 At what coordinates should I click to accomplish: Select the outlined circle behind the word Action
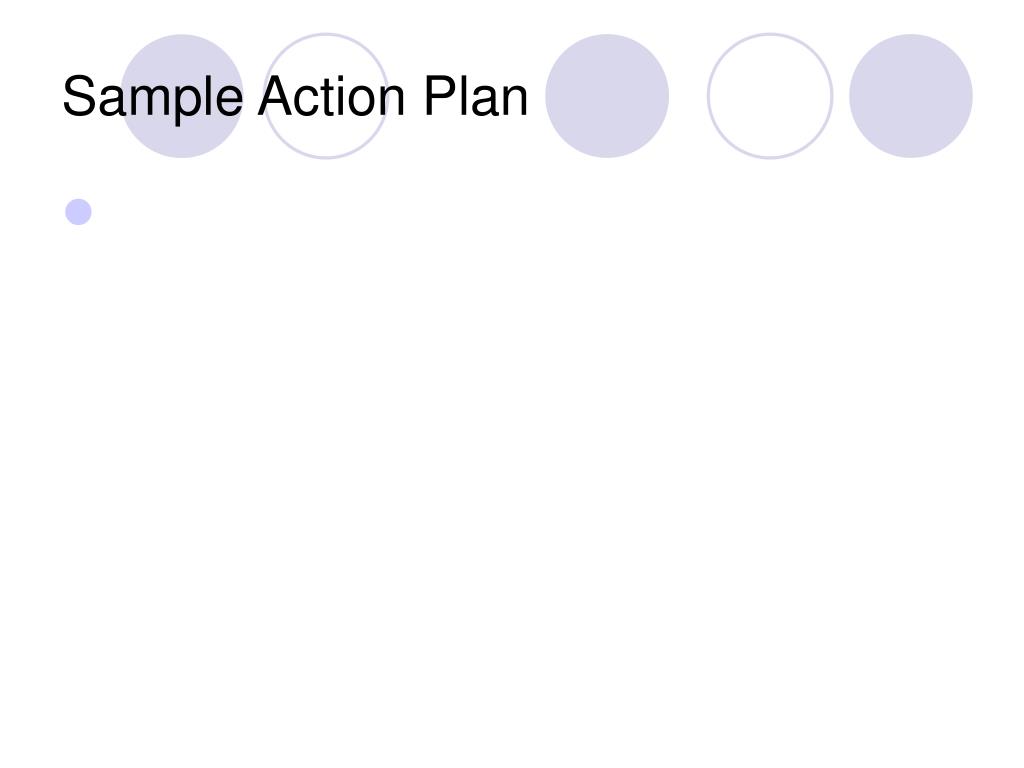click(x=326, y=96)
